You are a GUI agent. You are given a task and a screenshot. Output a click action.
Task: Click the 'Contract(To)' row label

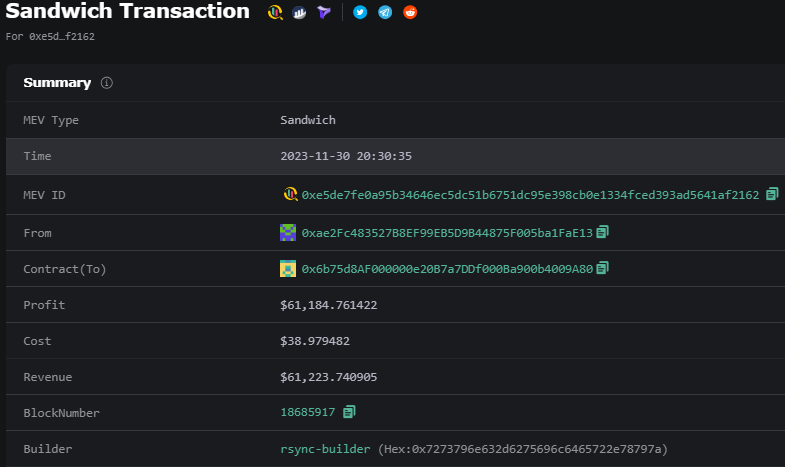click(x=65, y=269)
